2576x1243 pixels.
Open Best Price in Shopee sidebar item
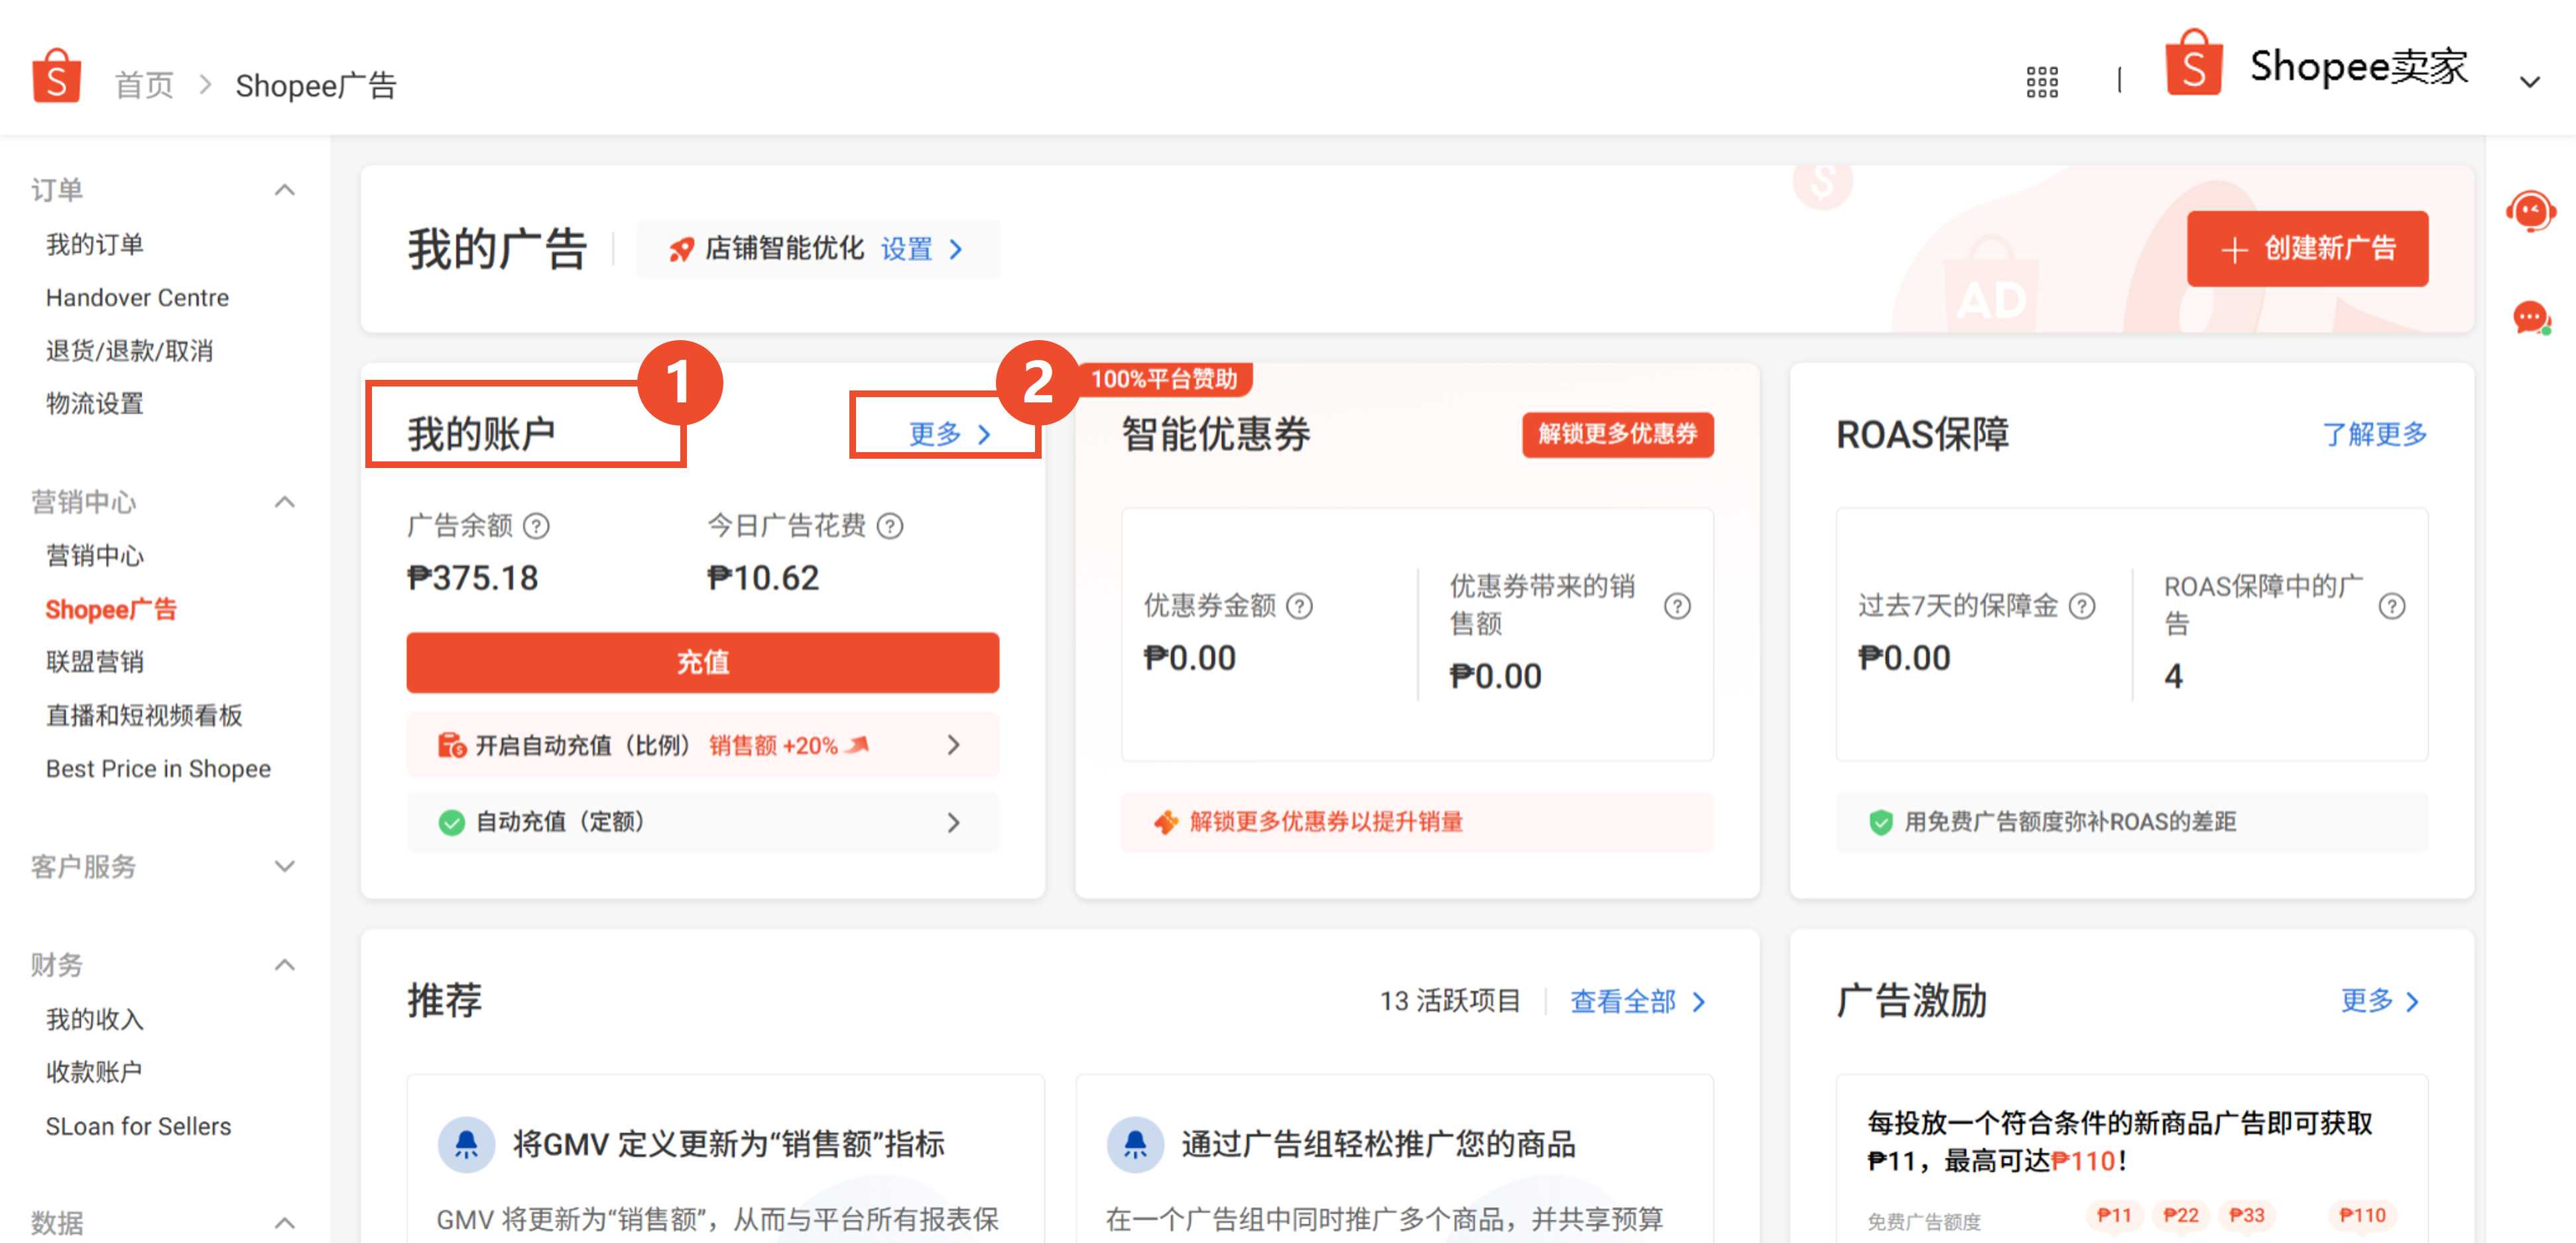[x=158, y=768]
